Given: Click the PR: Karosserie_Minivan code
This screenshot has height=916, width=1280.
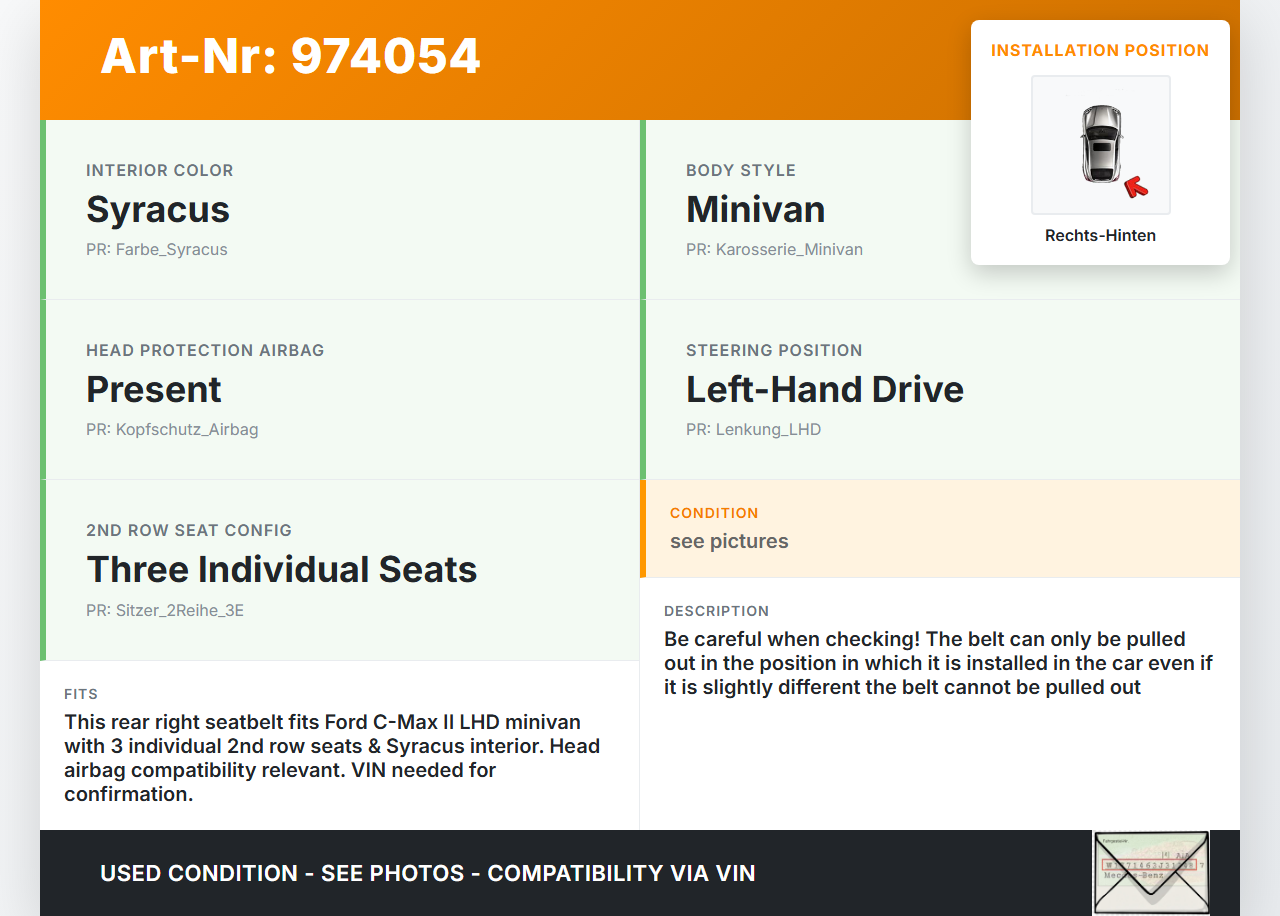Looking at the screenshot, I should coord(774,250).
